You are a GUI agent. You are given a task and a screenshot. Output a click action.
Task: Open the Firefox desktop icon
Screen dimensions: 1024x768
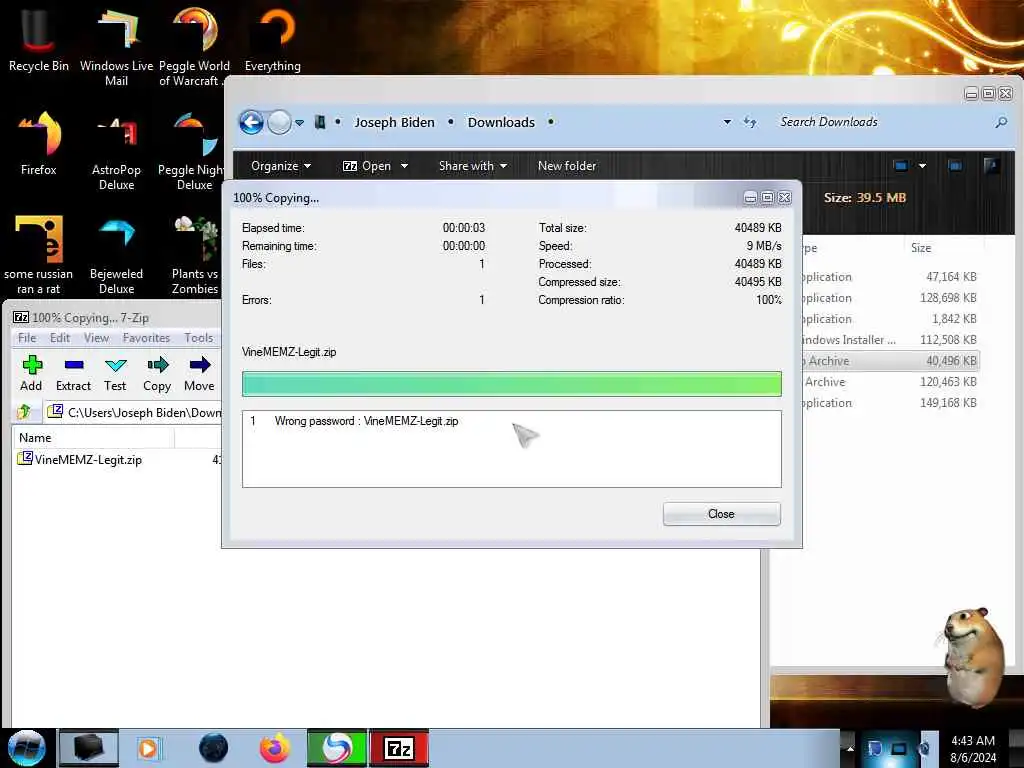tap(39, 142)
